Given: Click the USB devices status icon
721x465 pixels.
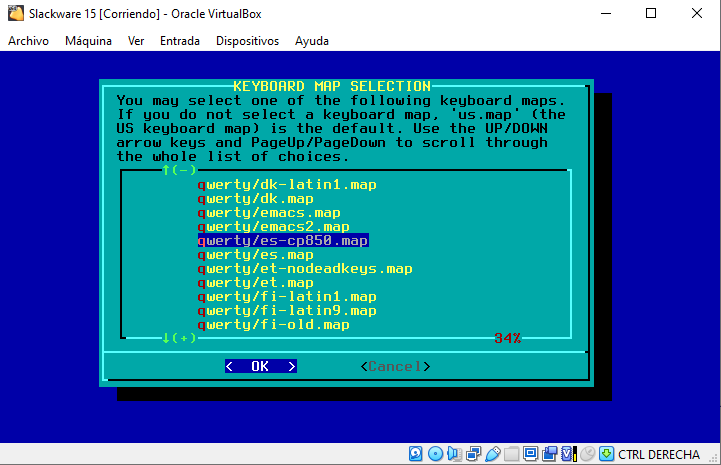Looking at the screenshot, I should (x=493, y=454).
